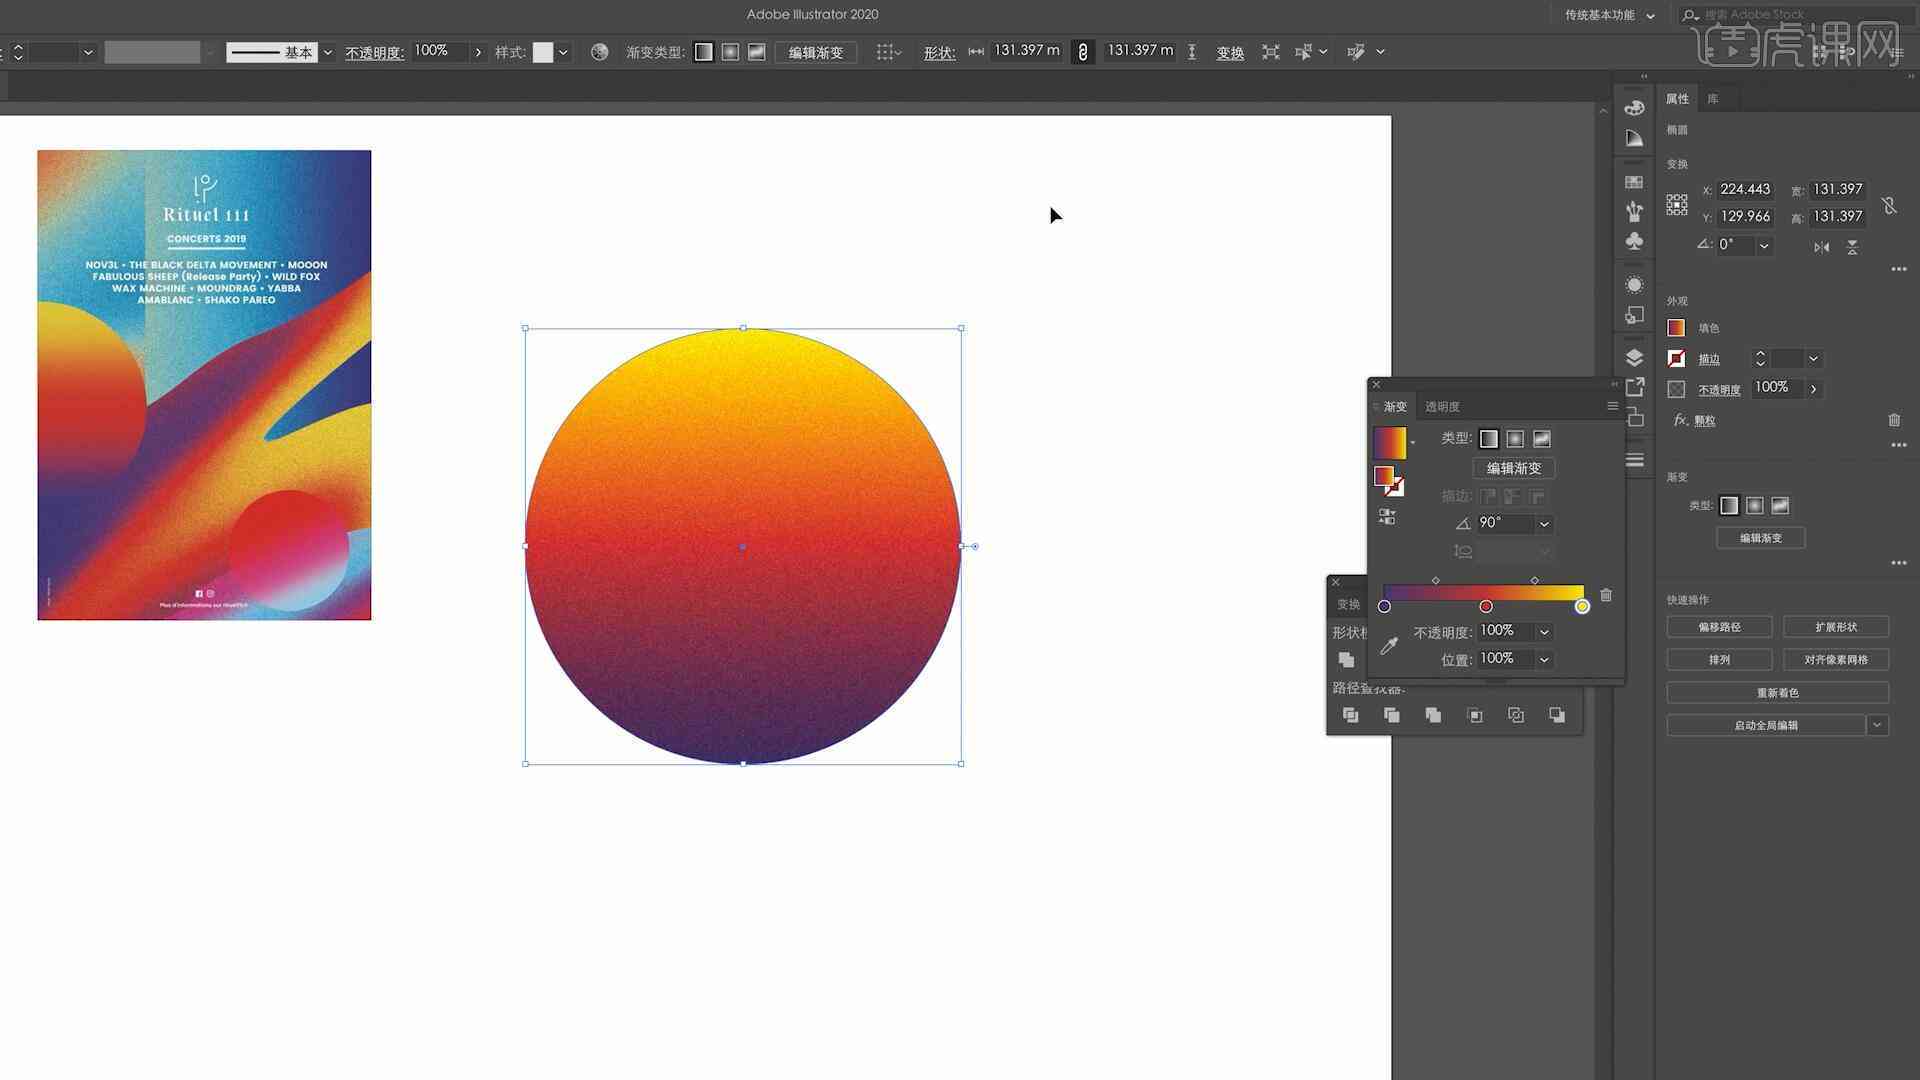
Task: Open the Appearance panel sun icon
Action: [x=1634, y=285]
